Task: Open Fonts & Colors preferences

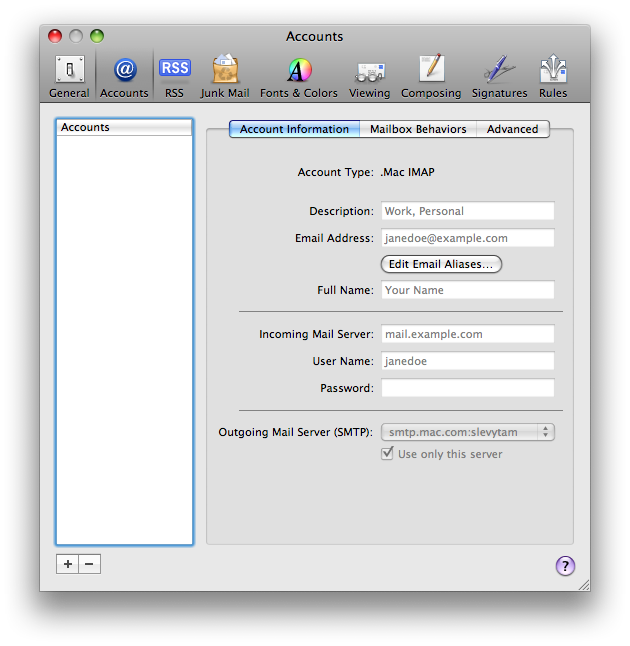Action: [x=298, y=76]
